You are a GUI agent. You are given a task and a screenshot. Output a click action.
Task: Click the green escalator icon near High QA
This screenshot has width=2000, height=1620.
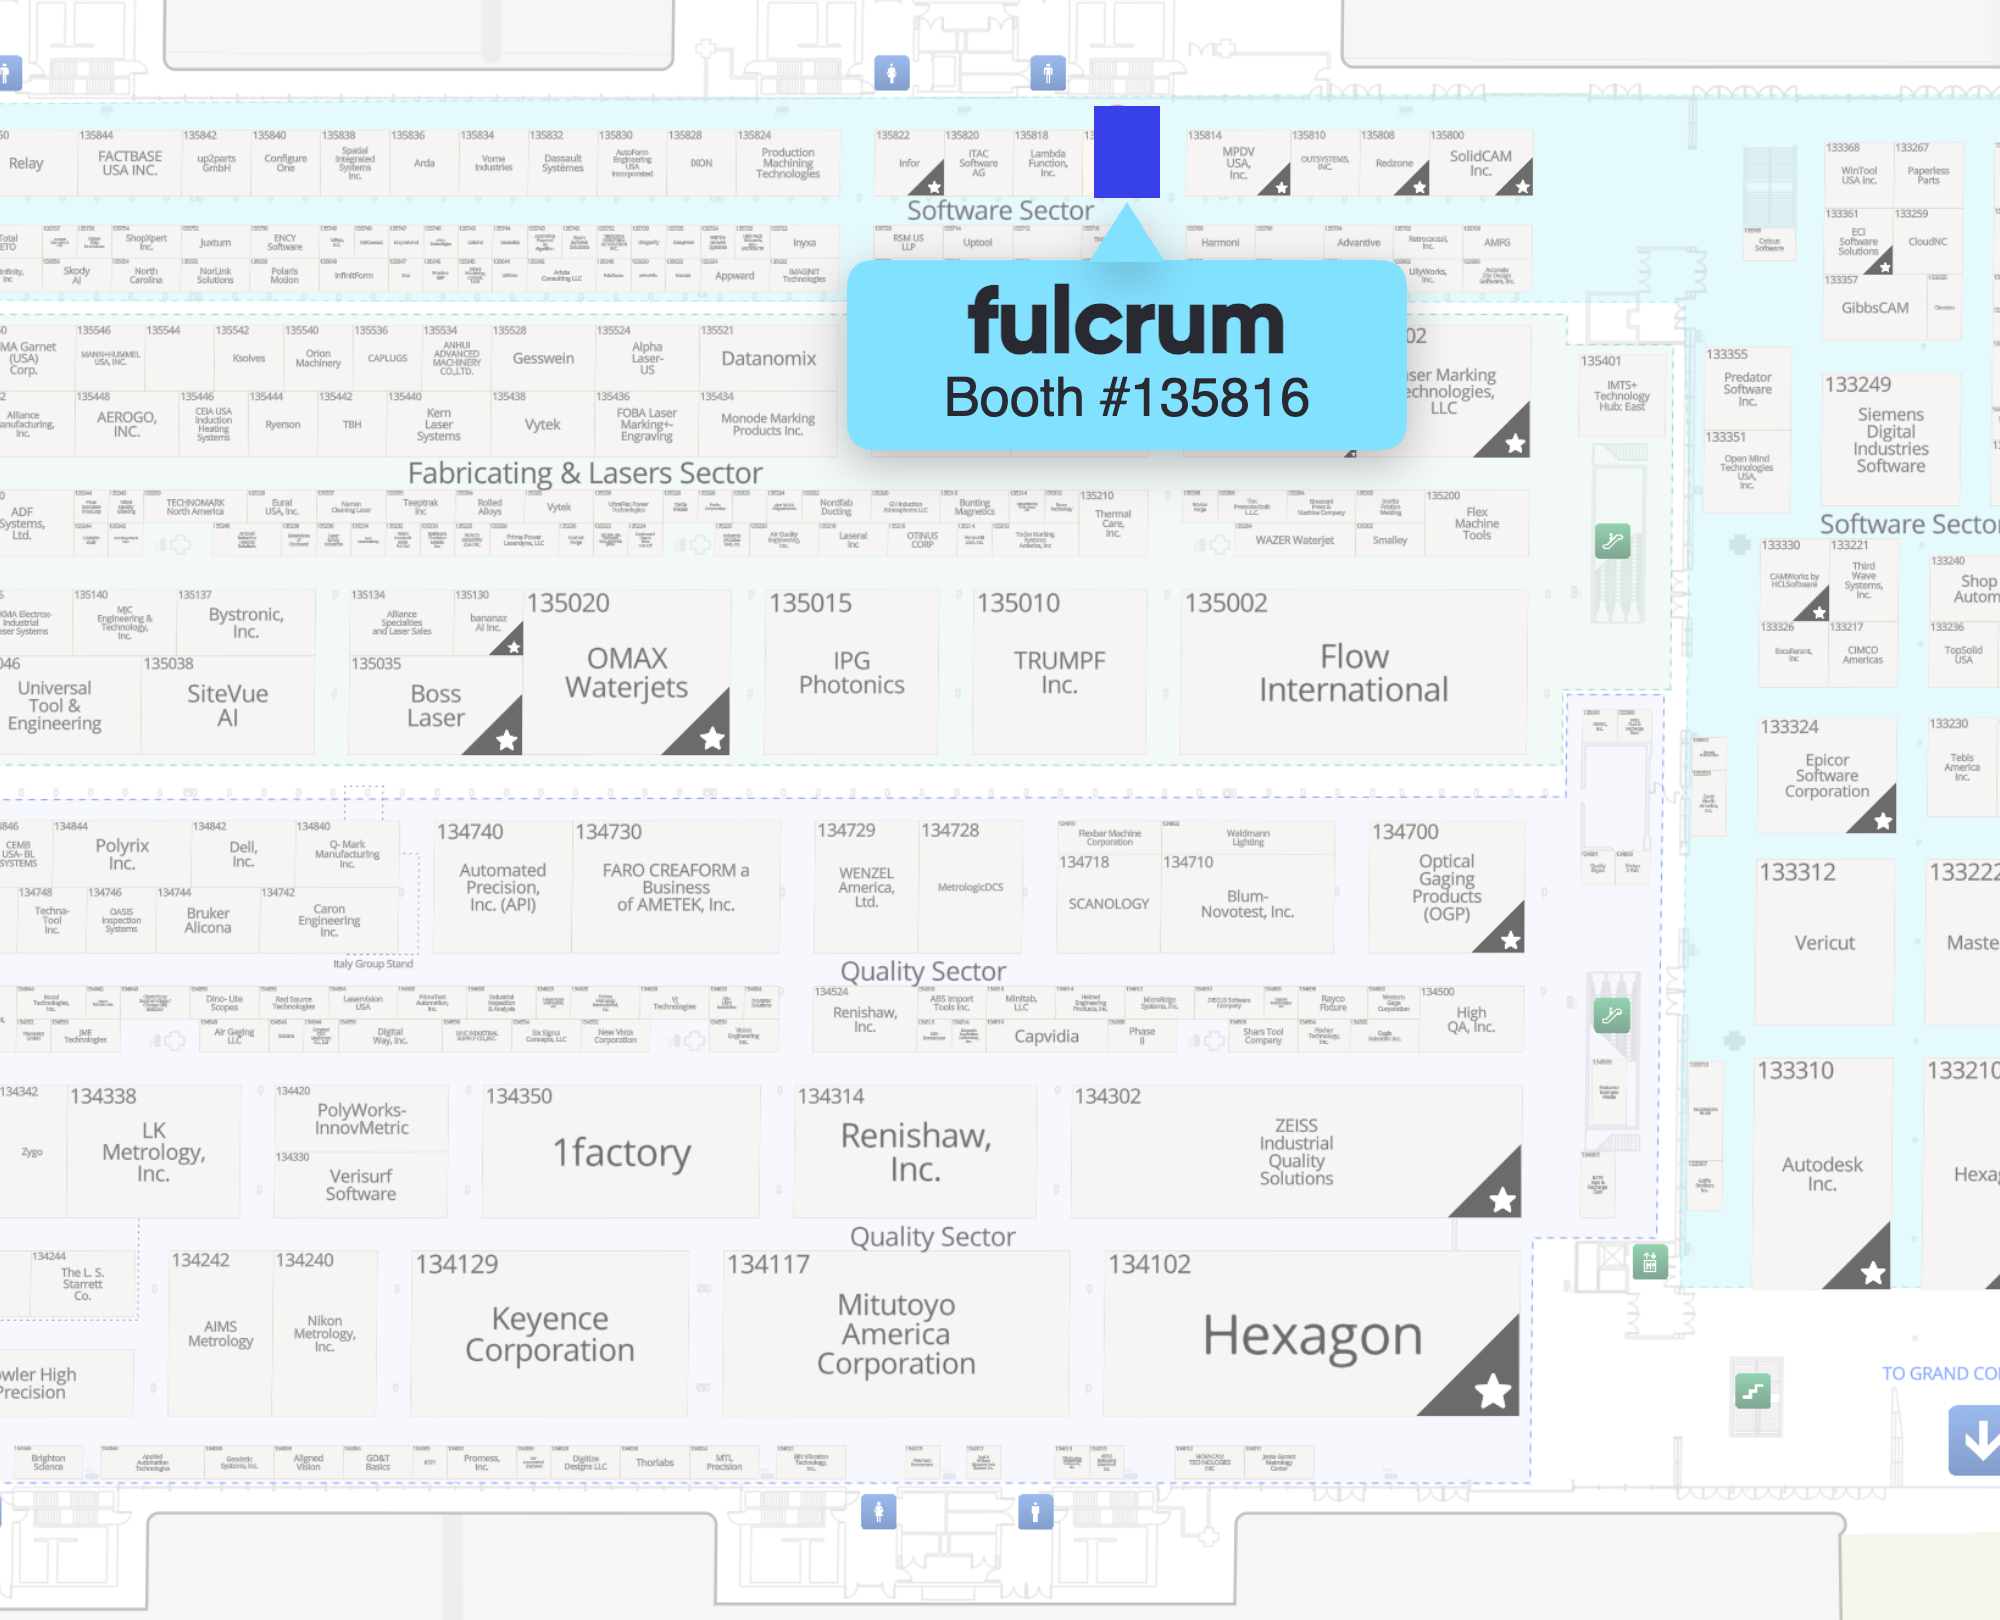point(1611,1016)
